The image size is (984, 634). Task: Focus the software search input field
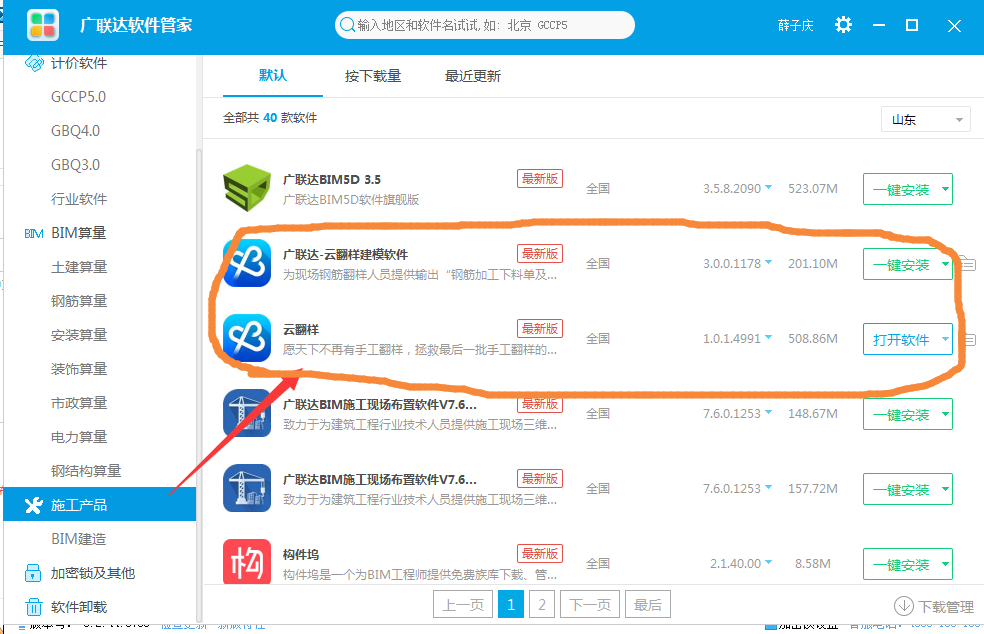pyautogui.click(x=485, y=25)
